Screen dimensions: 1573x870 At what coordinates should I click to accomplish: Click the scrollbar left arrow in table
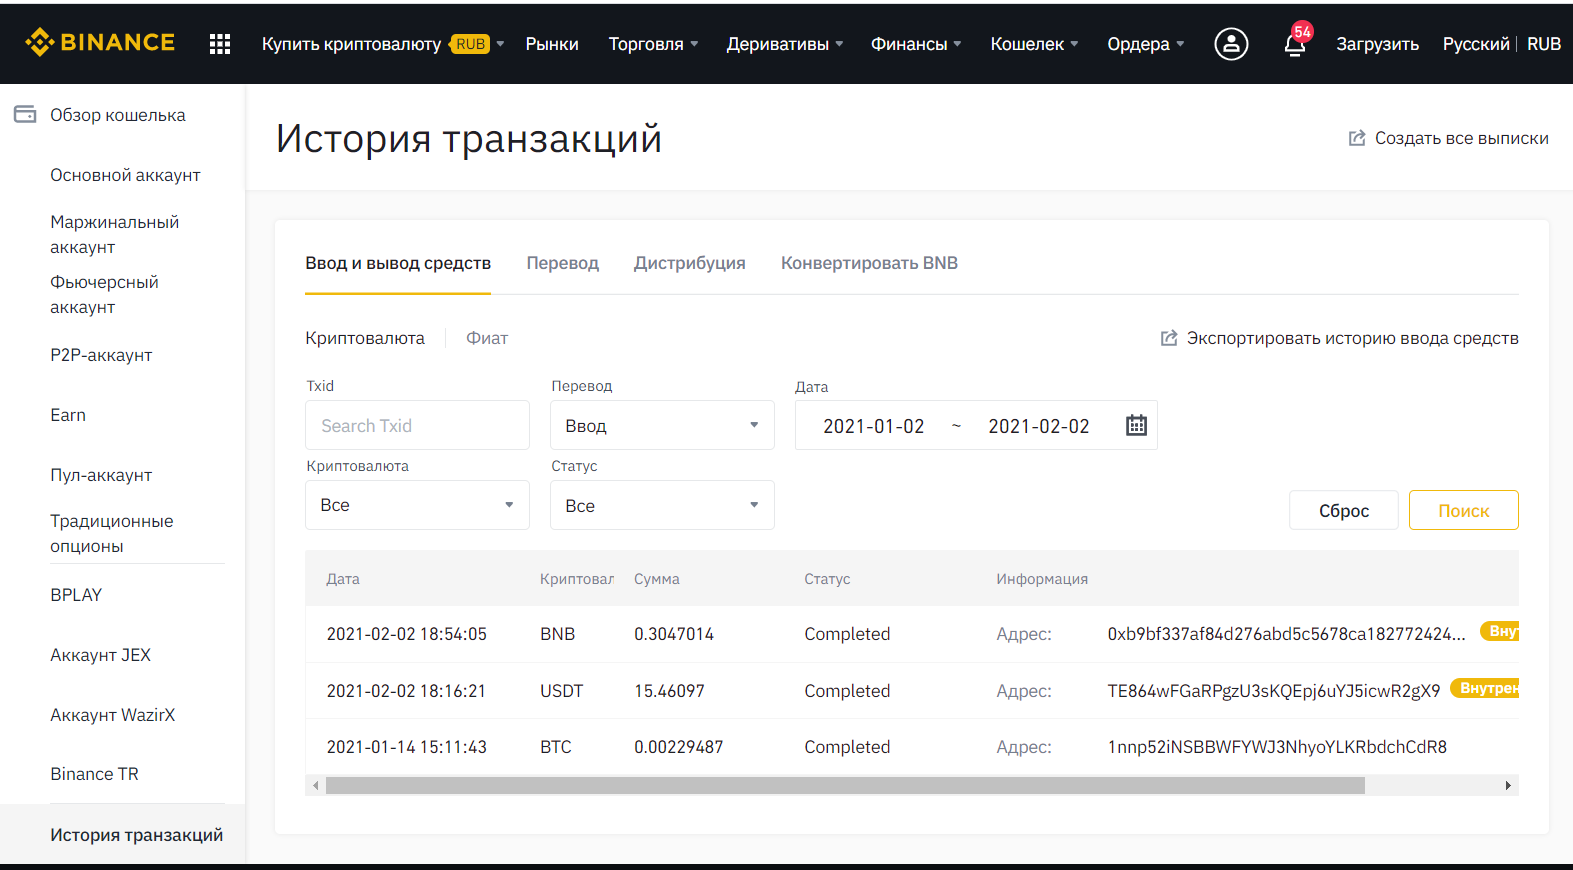point(316,786)
